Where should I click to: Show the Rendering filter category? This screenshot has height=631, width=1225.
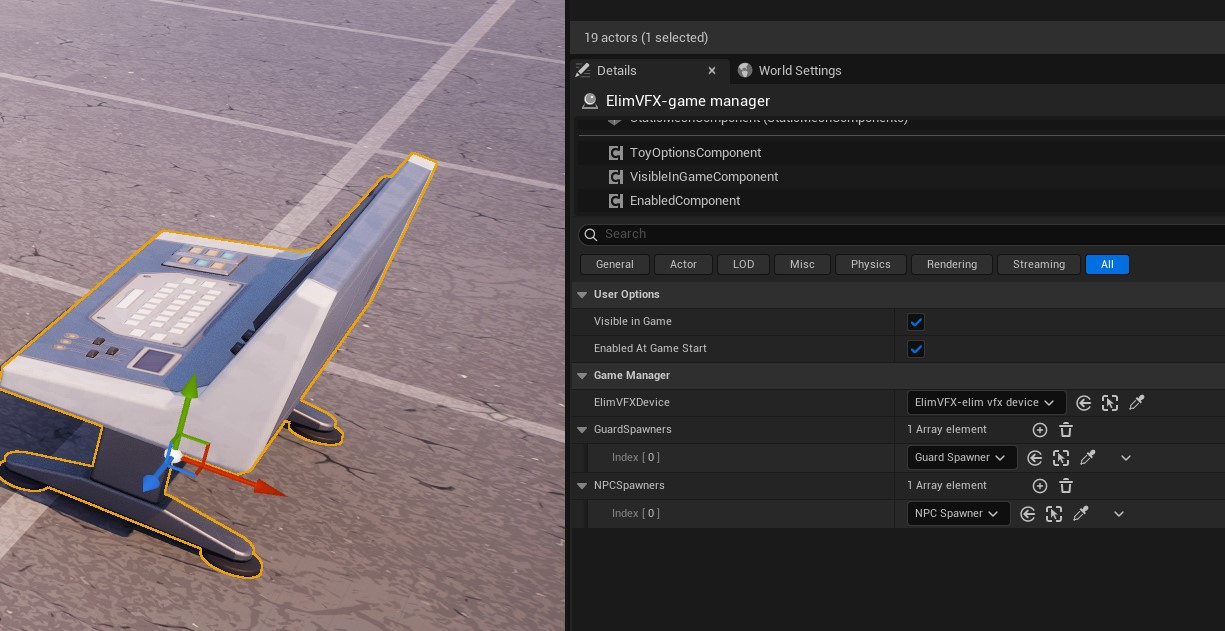tap(951, 264)
